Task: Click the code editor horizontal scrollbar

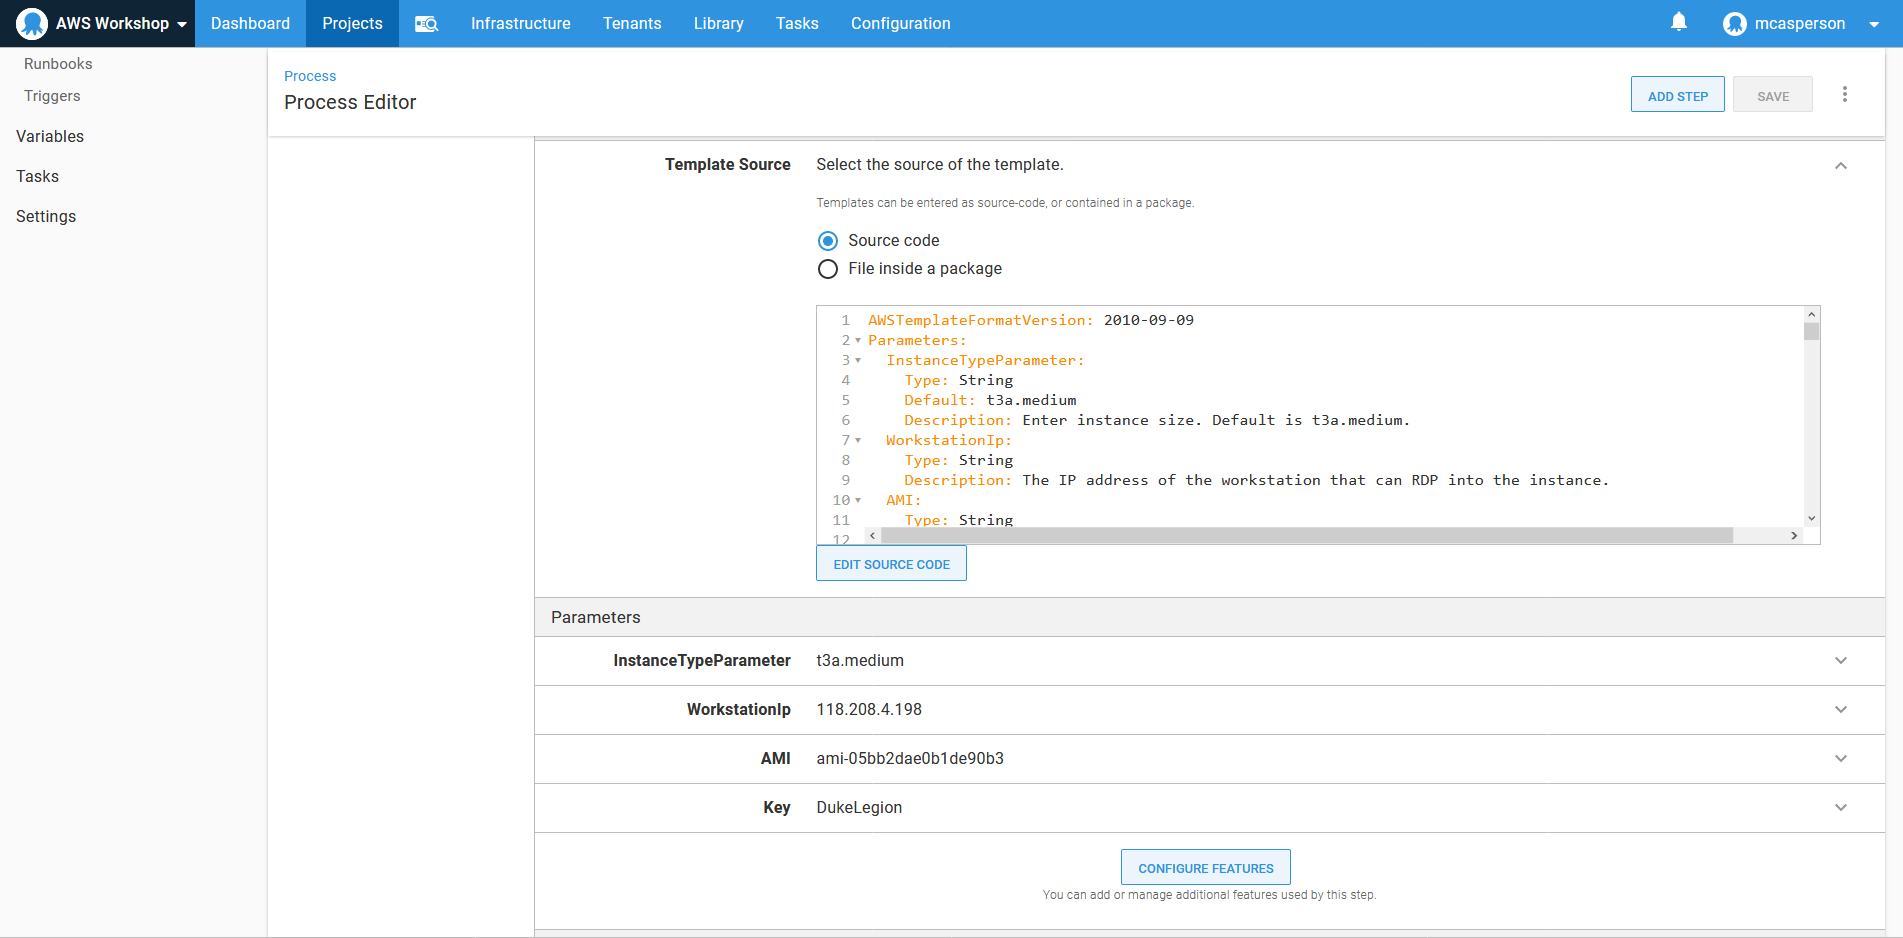Action: [x=1305, y=536]
